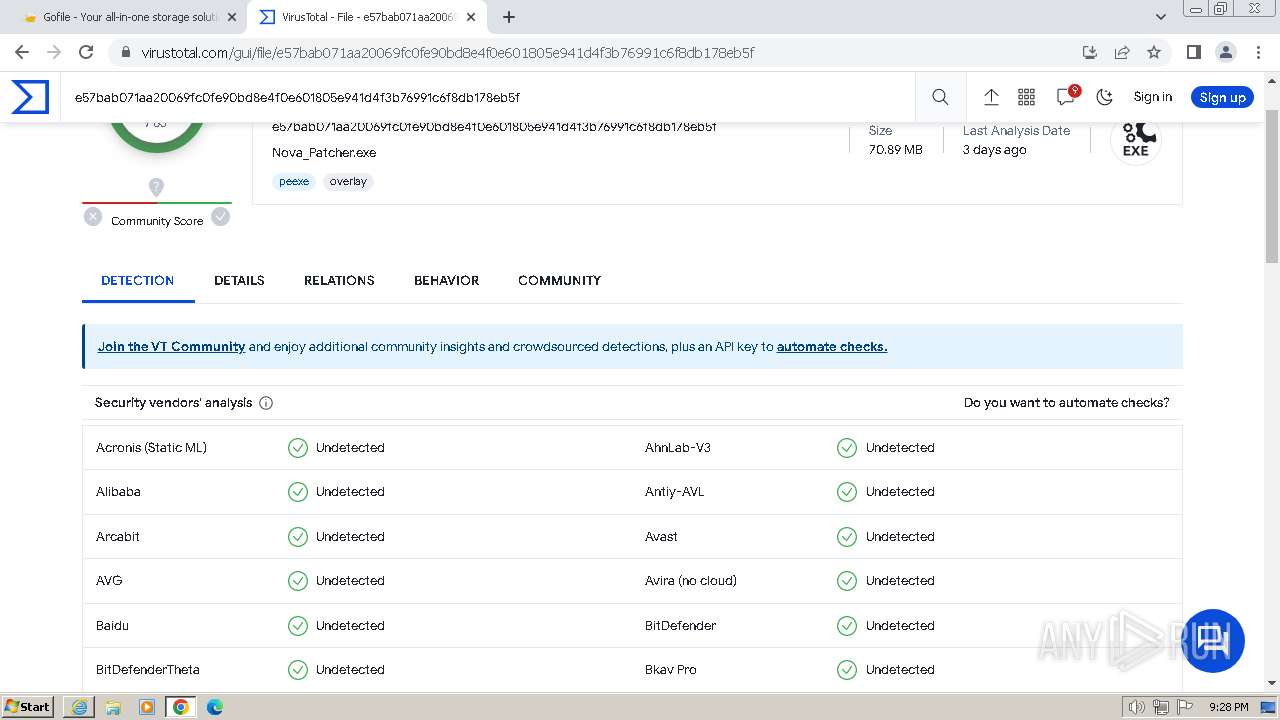Click the overlay tag
This screenshot has height=720, width=1280.
[348, 181]
